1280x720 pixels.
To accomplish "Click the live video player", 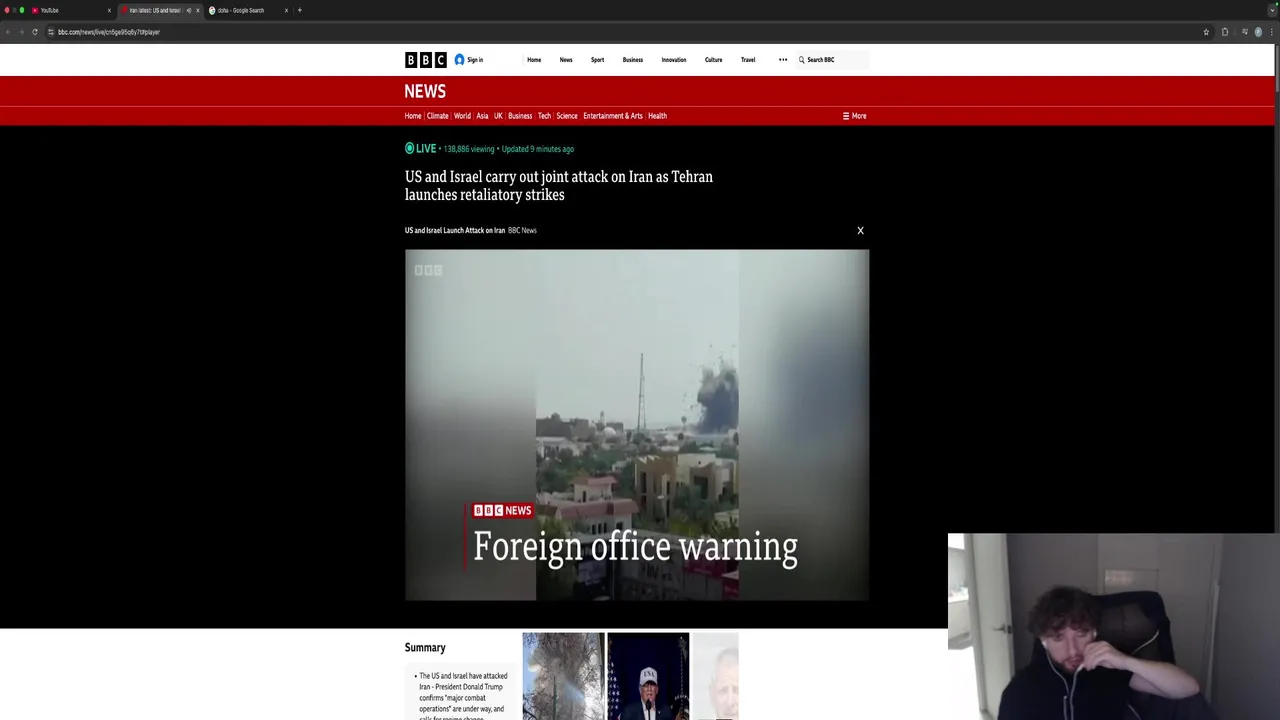I will 637,425.
